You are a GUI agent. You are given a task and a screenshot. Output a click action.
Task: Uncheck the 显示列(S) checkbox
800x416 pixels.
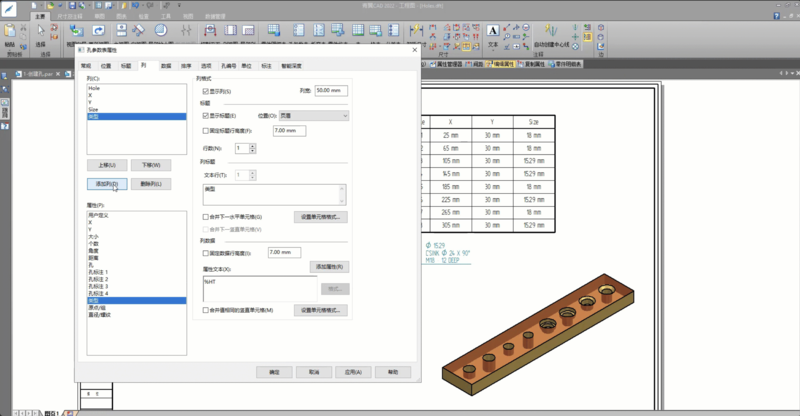[x=206, y=91]
